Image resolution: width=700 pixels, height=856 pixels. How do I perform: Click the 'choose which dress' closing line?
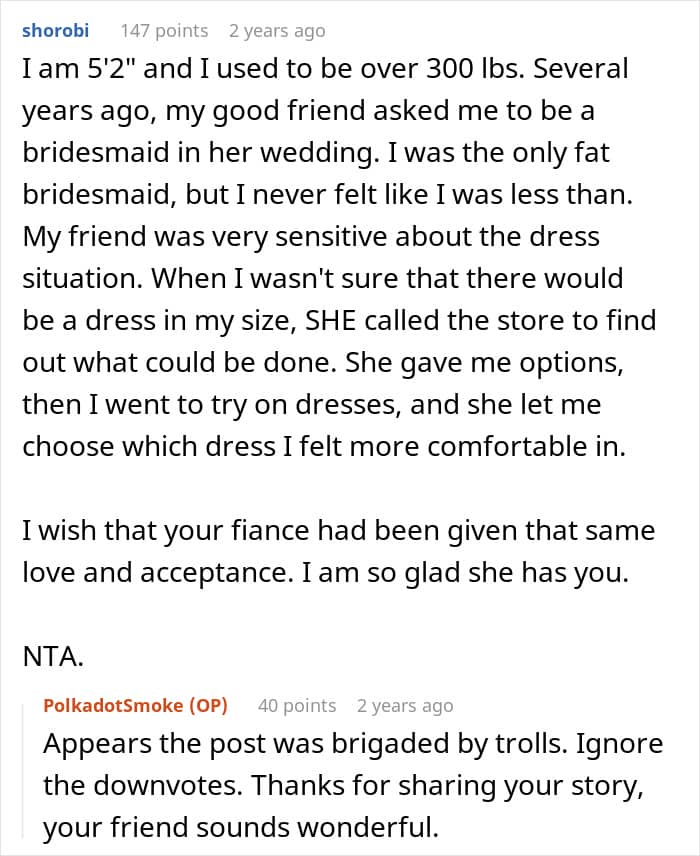pos(324,447)
